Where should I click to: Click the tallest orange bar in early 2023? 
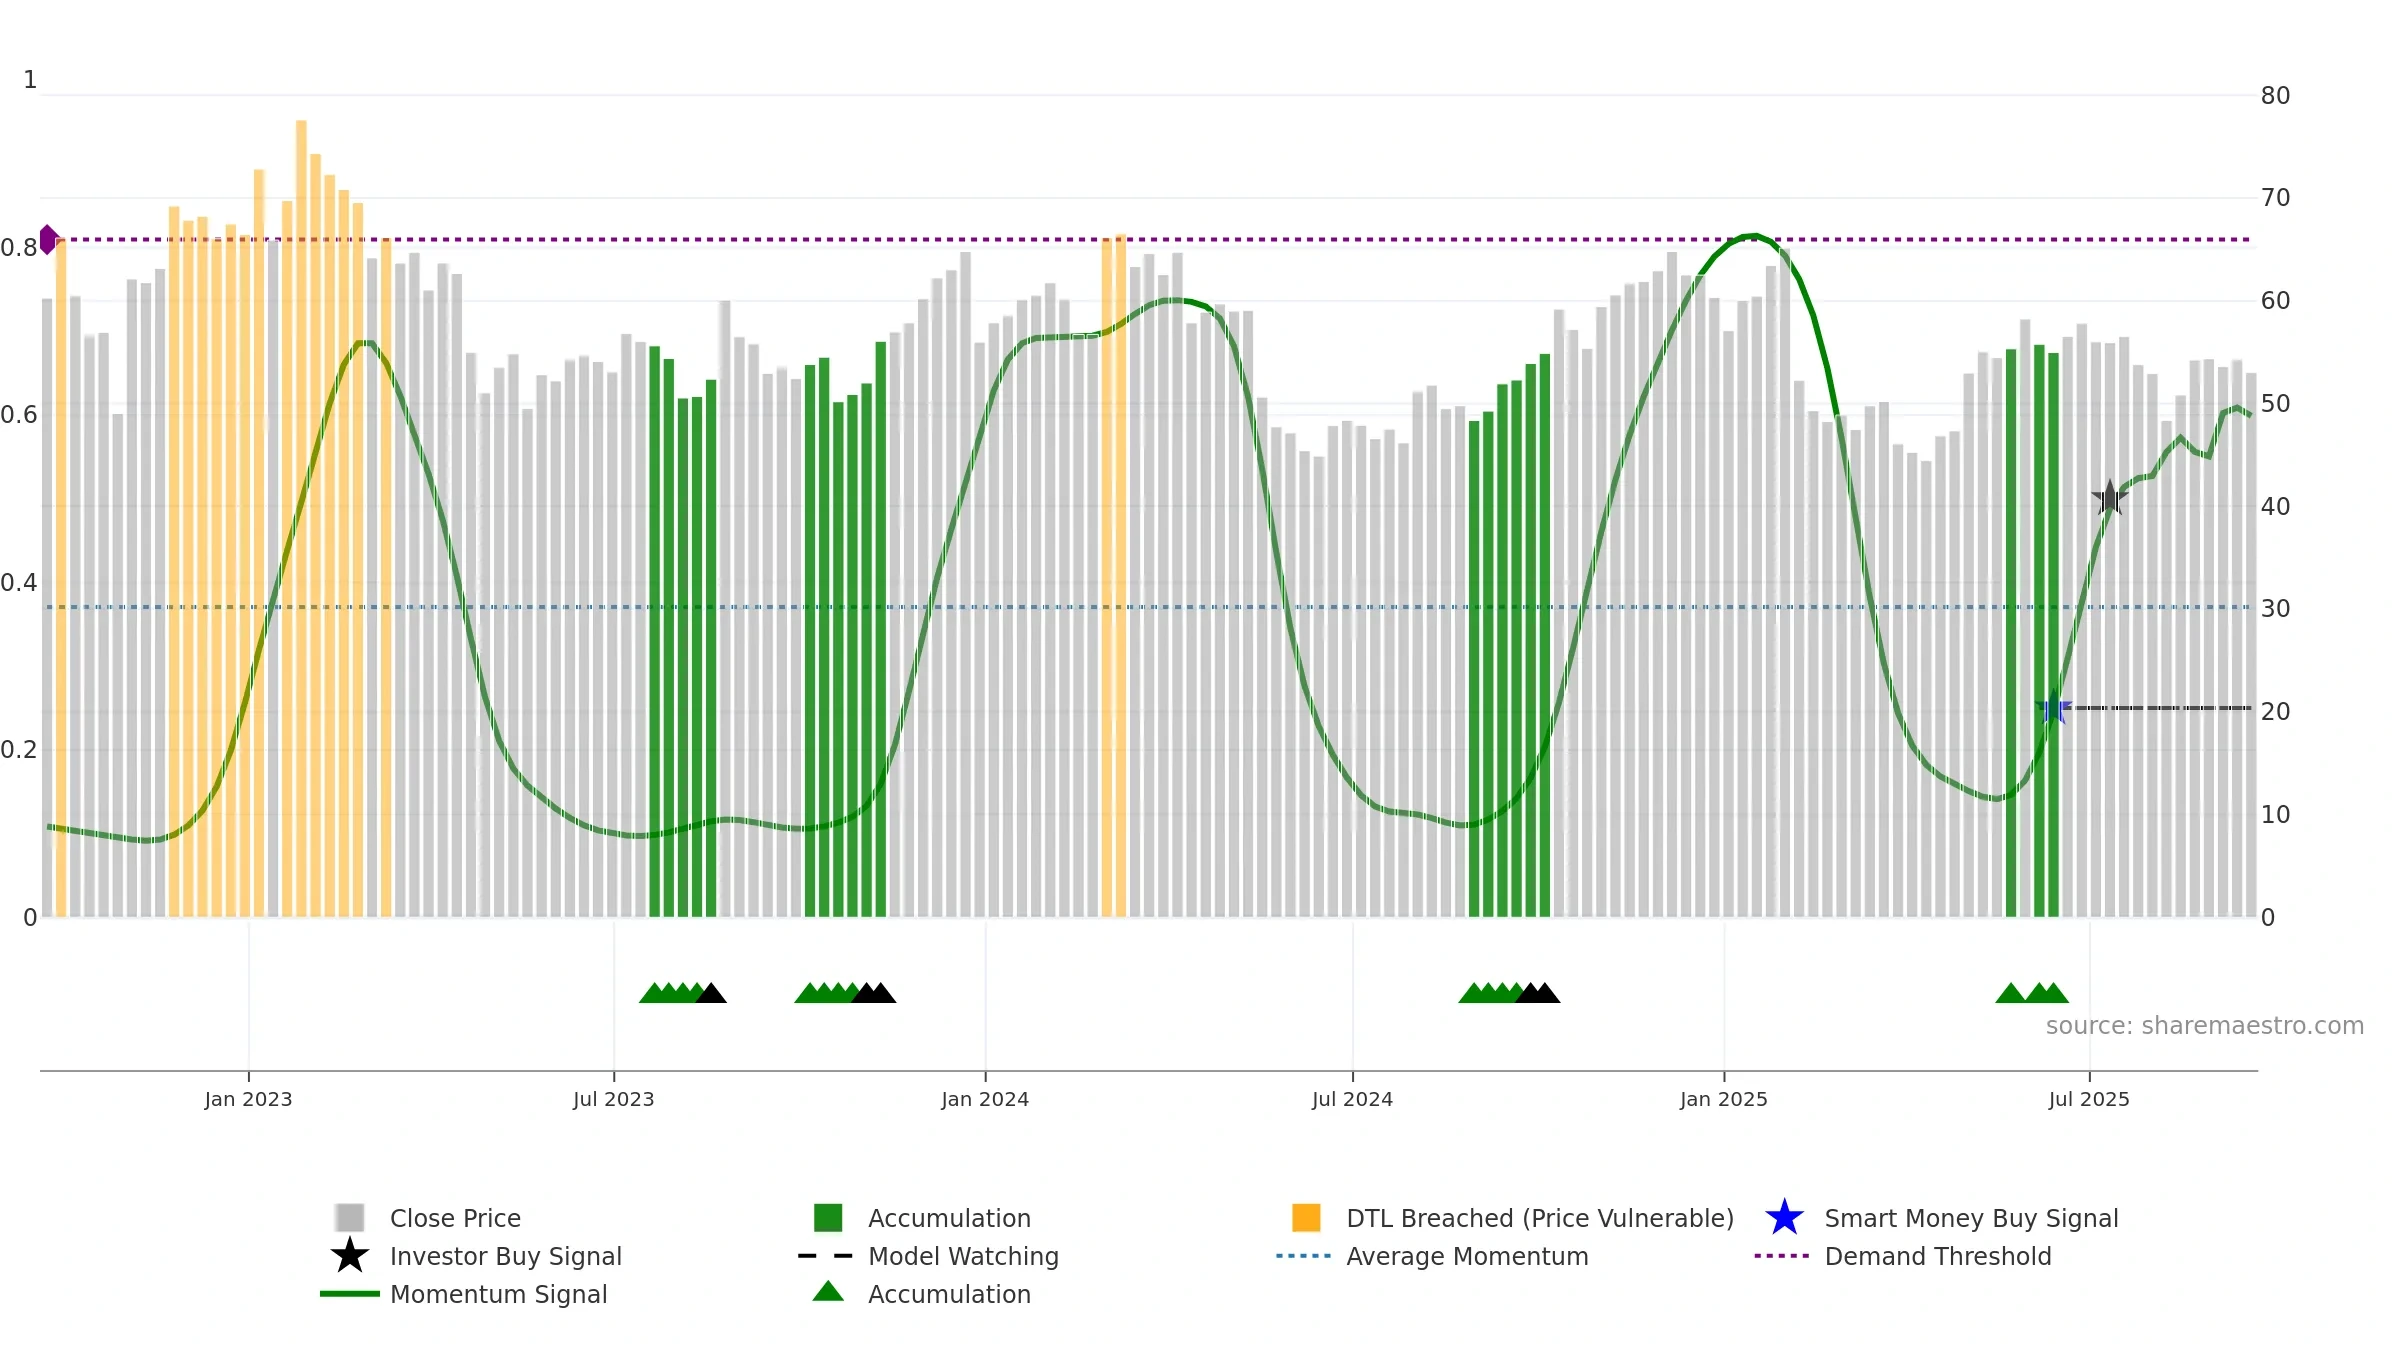click(301, 518)
